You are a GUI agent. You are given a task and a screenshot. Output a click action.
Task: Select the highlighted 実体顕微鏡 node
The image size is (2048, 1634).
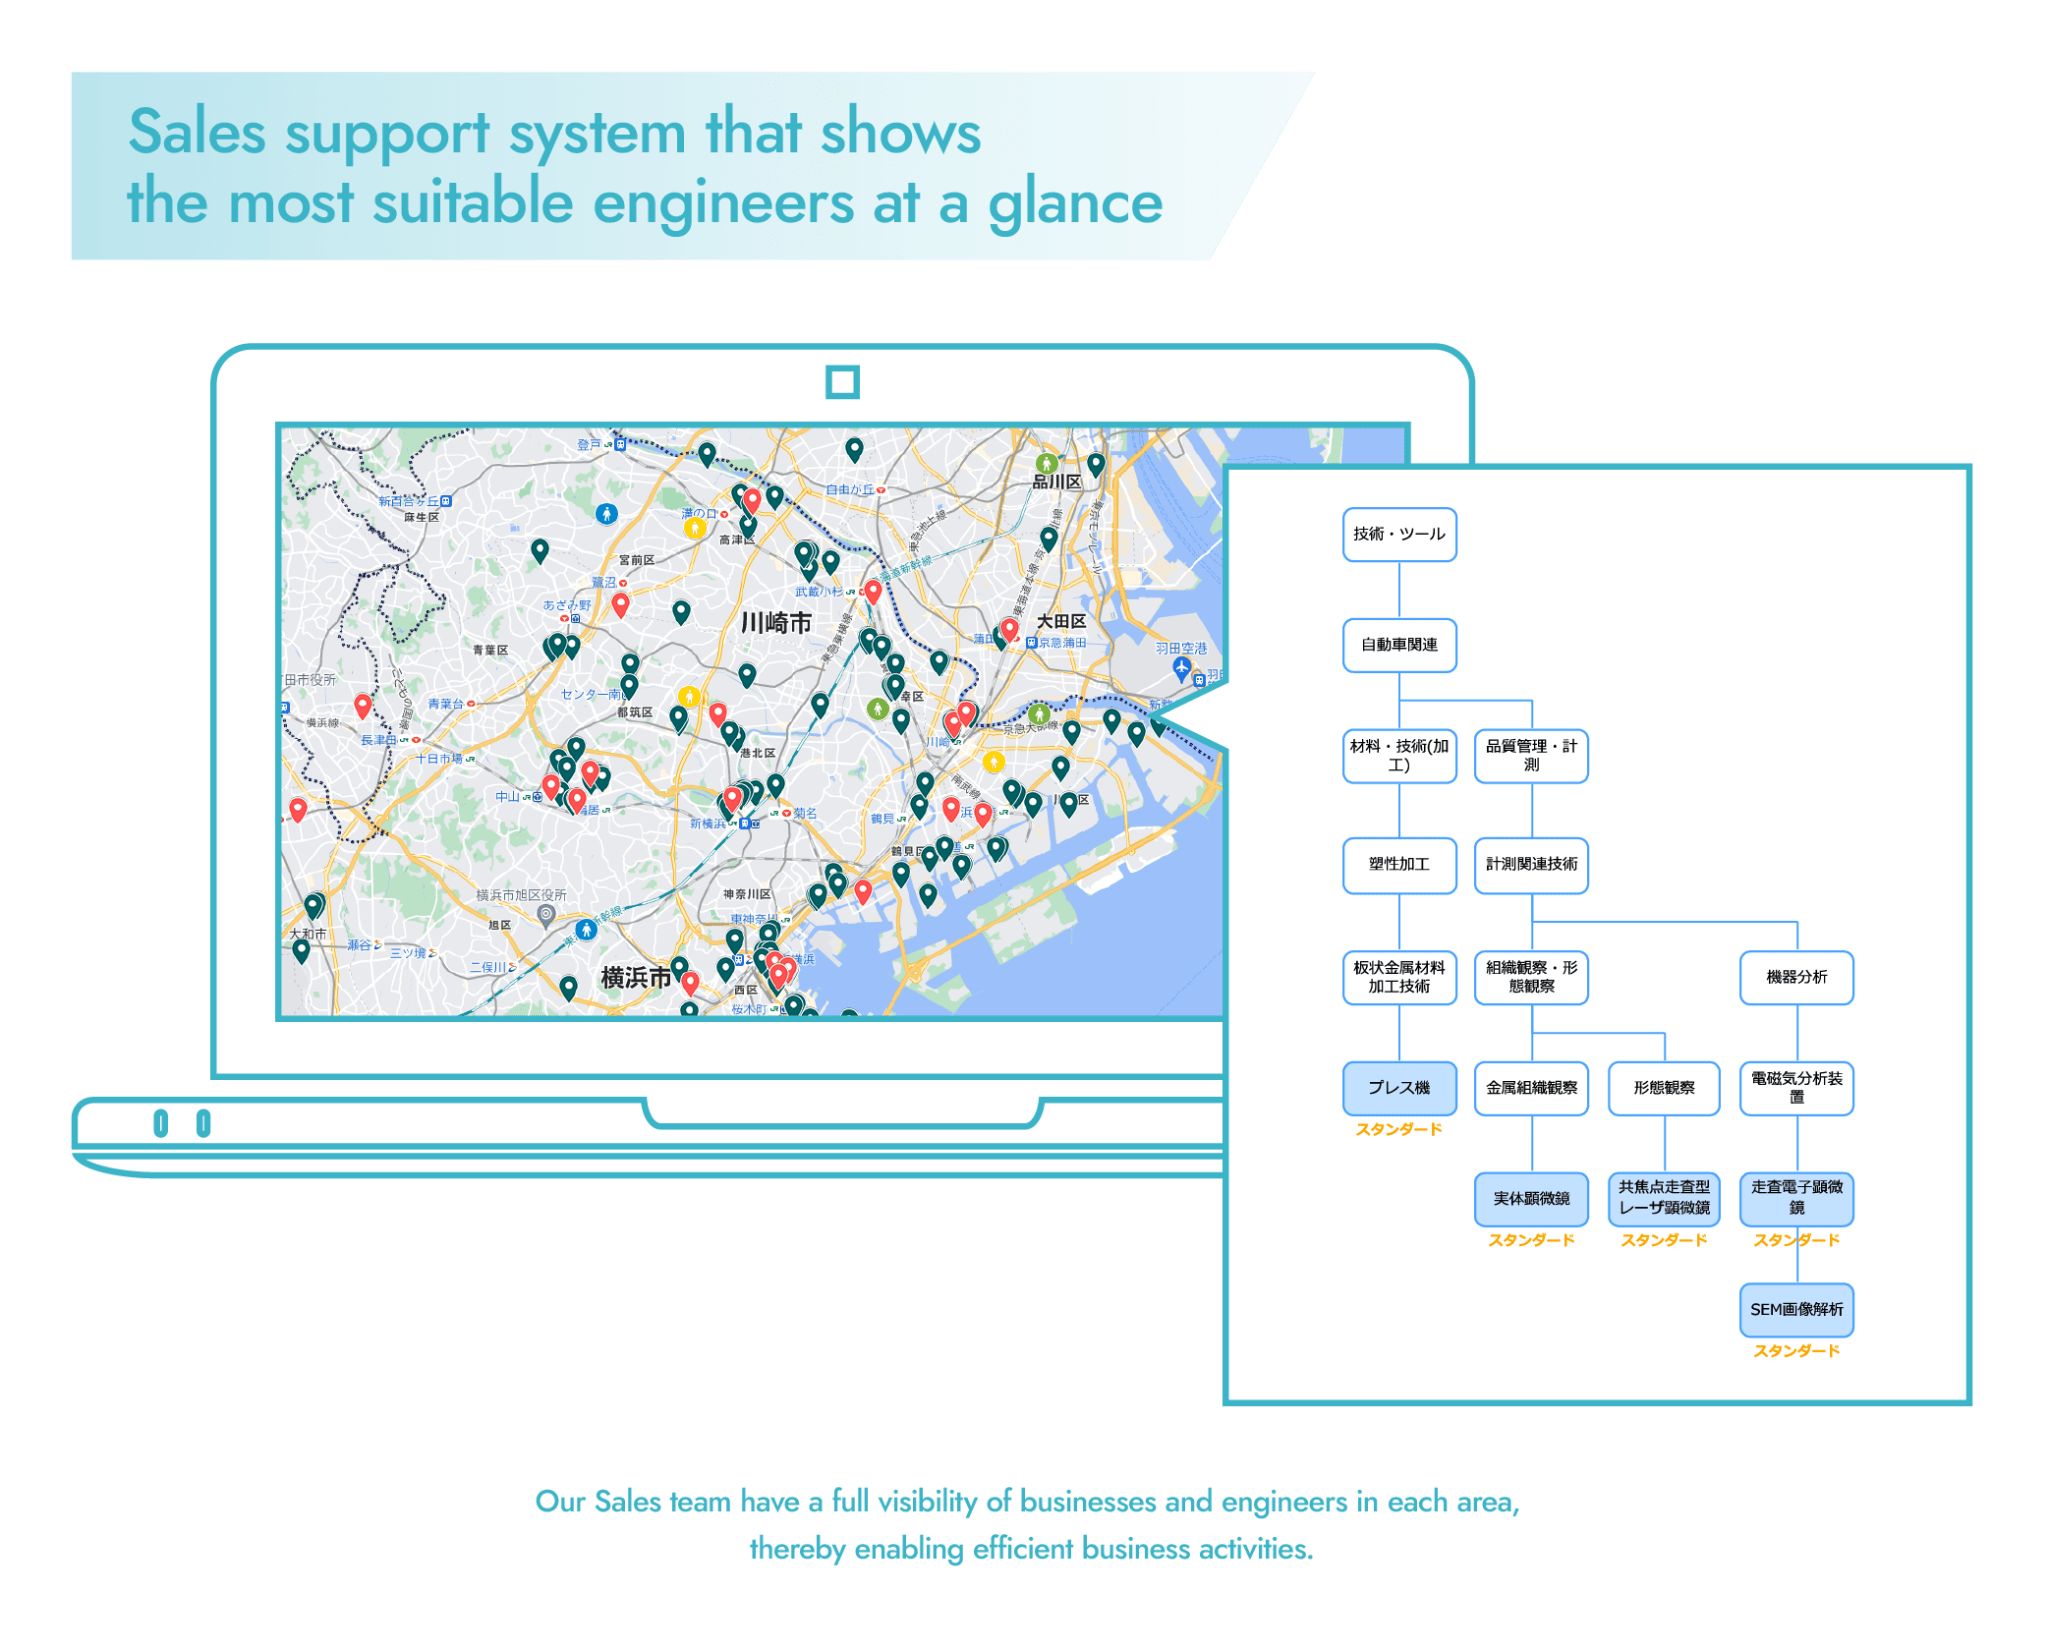(x=1530, y=1198)
